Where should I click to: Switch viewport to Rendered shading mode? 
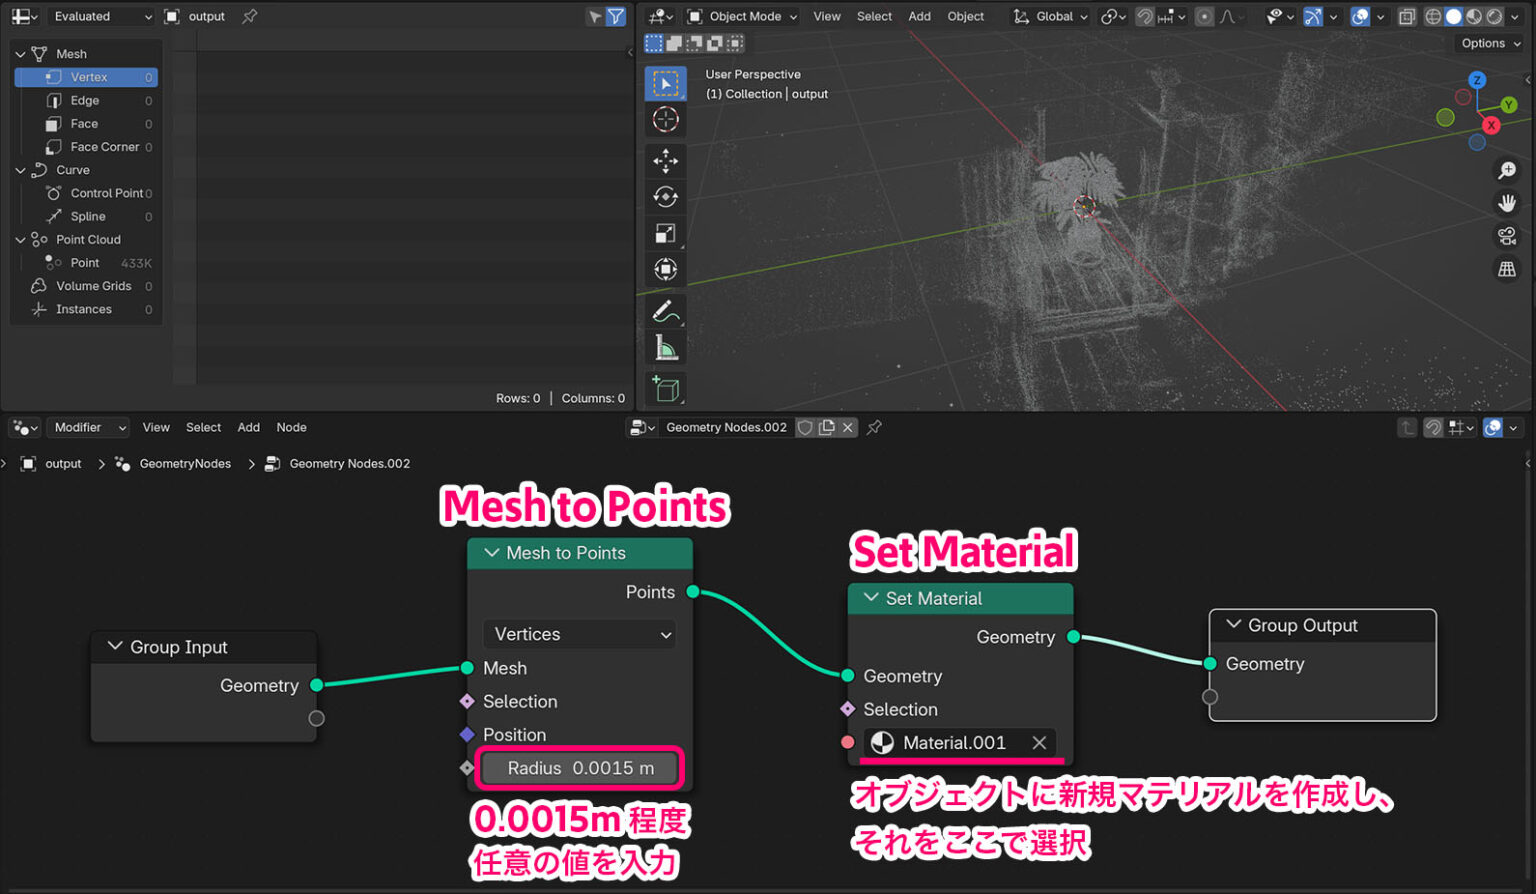pos(1493,16)
